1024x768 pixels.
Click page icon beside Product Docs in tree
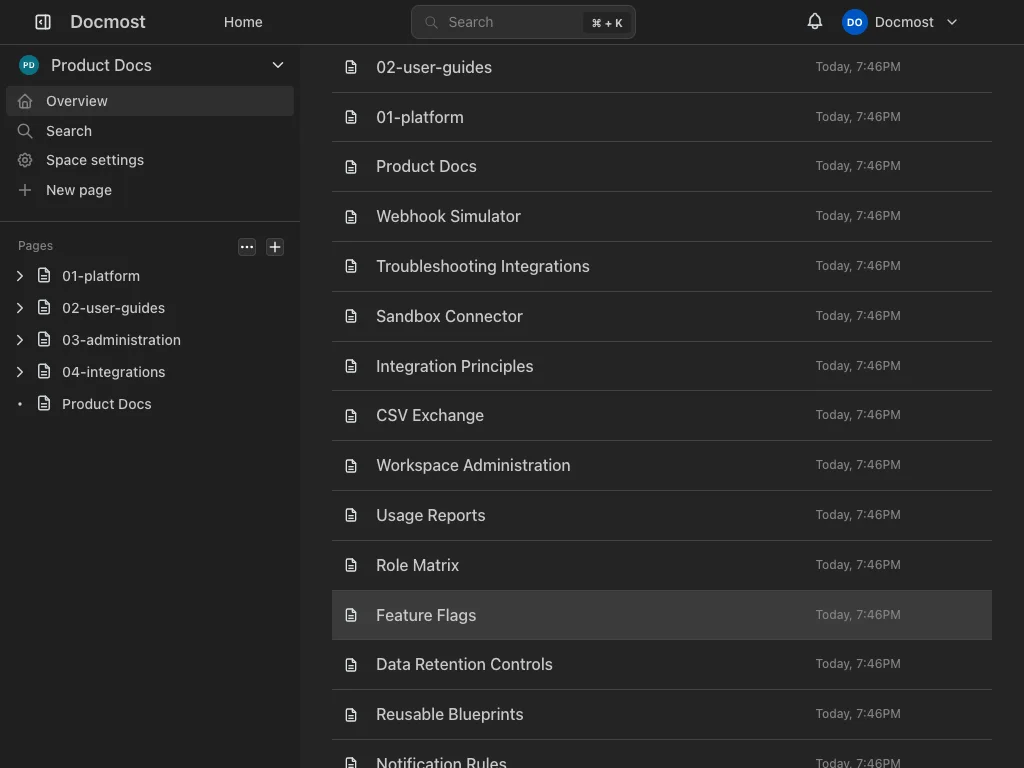point(44,404)
